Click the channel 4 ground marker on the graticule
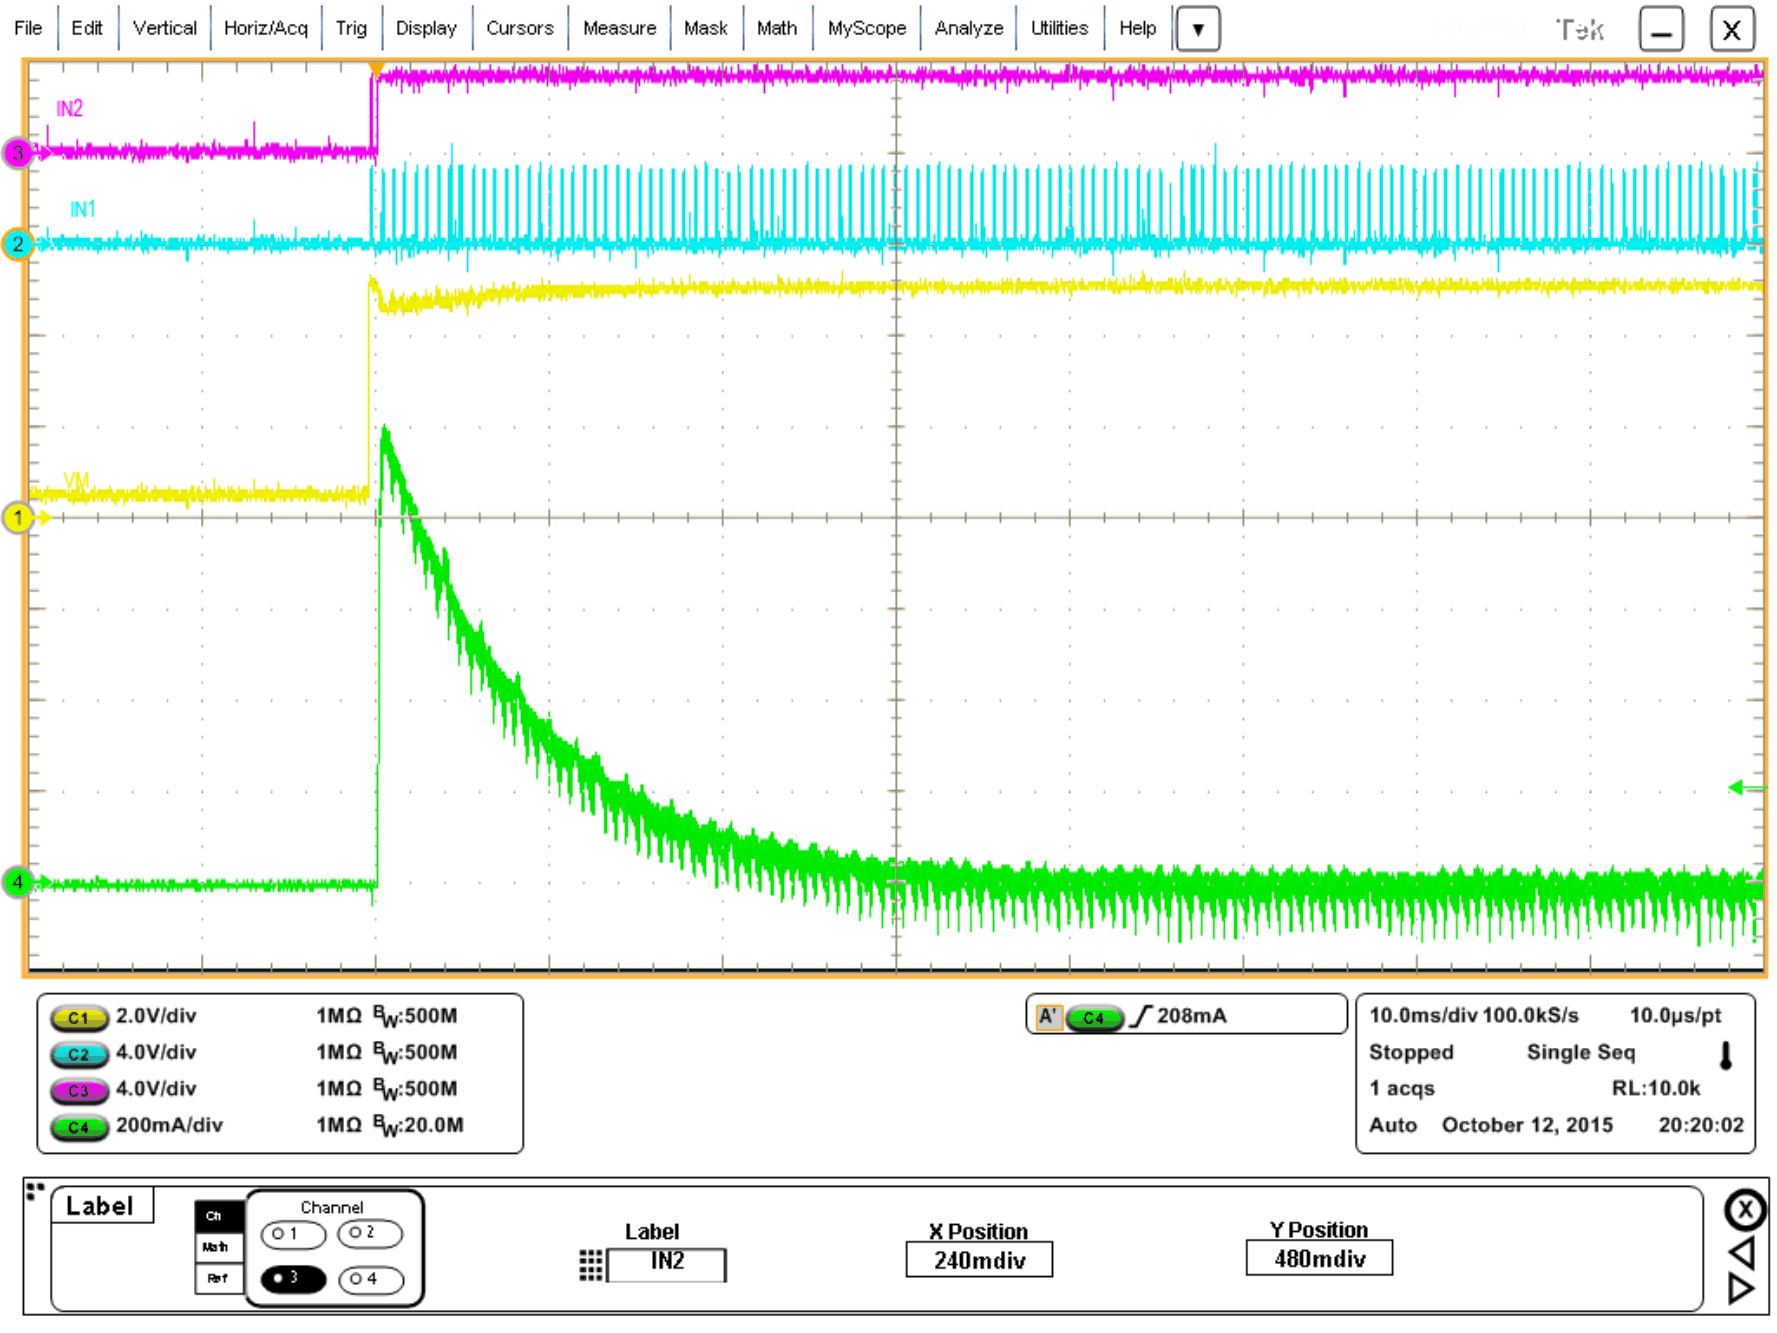 [17, 883]
